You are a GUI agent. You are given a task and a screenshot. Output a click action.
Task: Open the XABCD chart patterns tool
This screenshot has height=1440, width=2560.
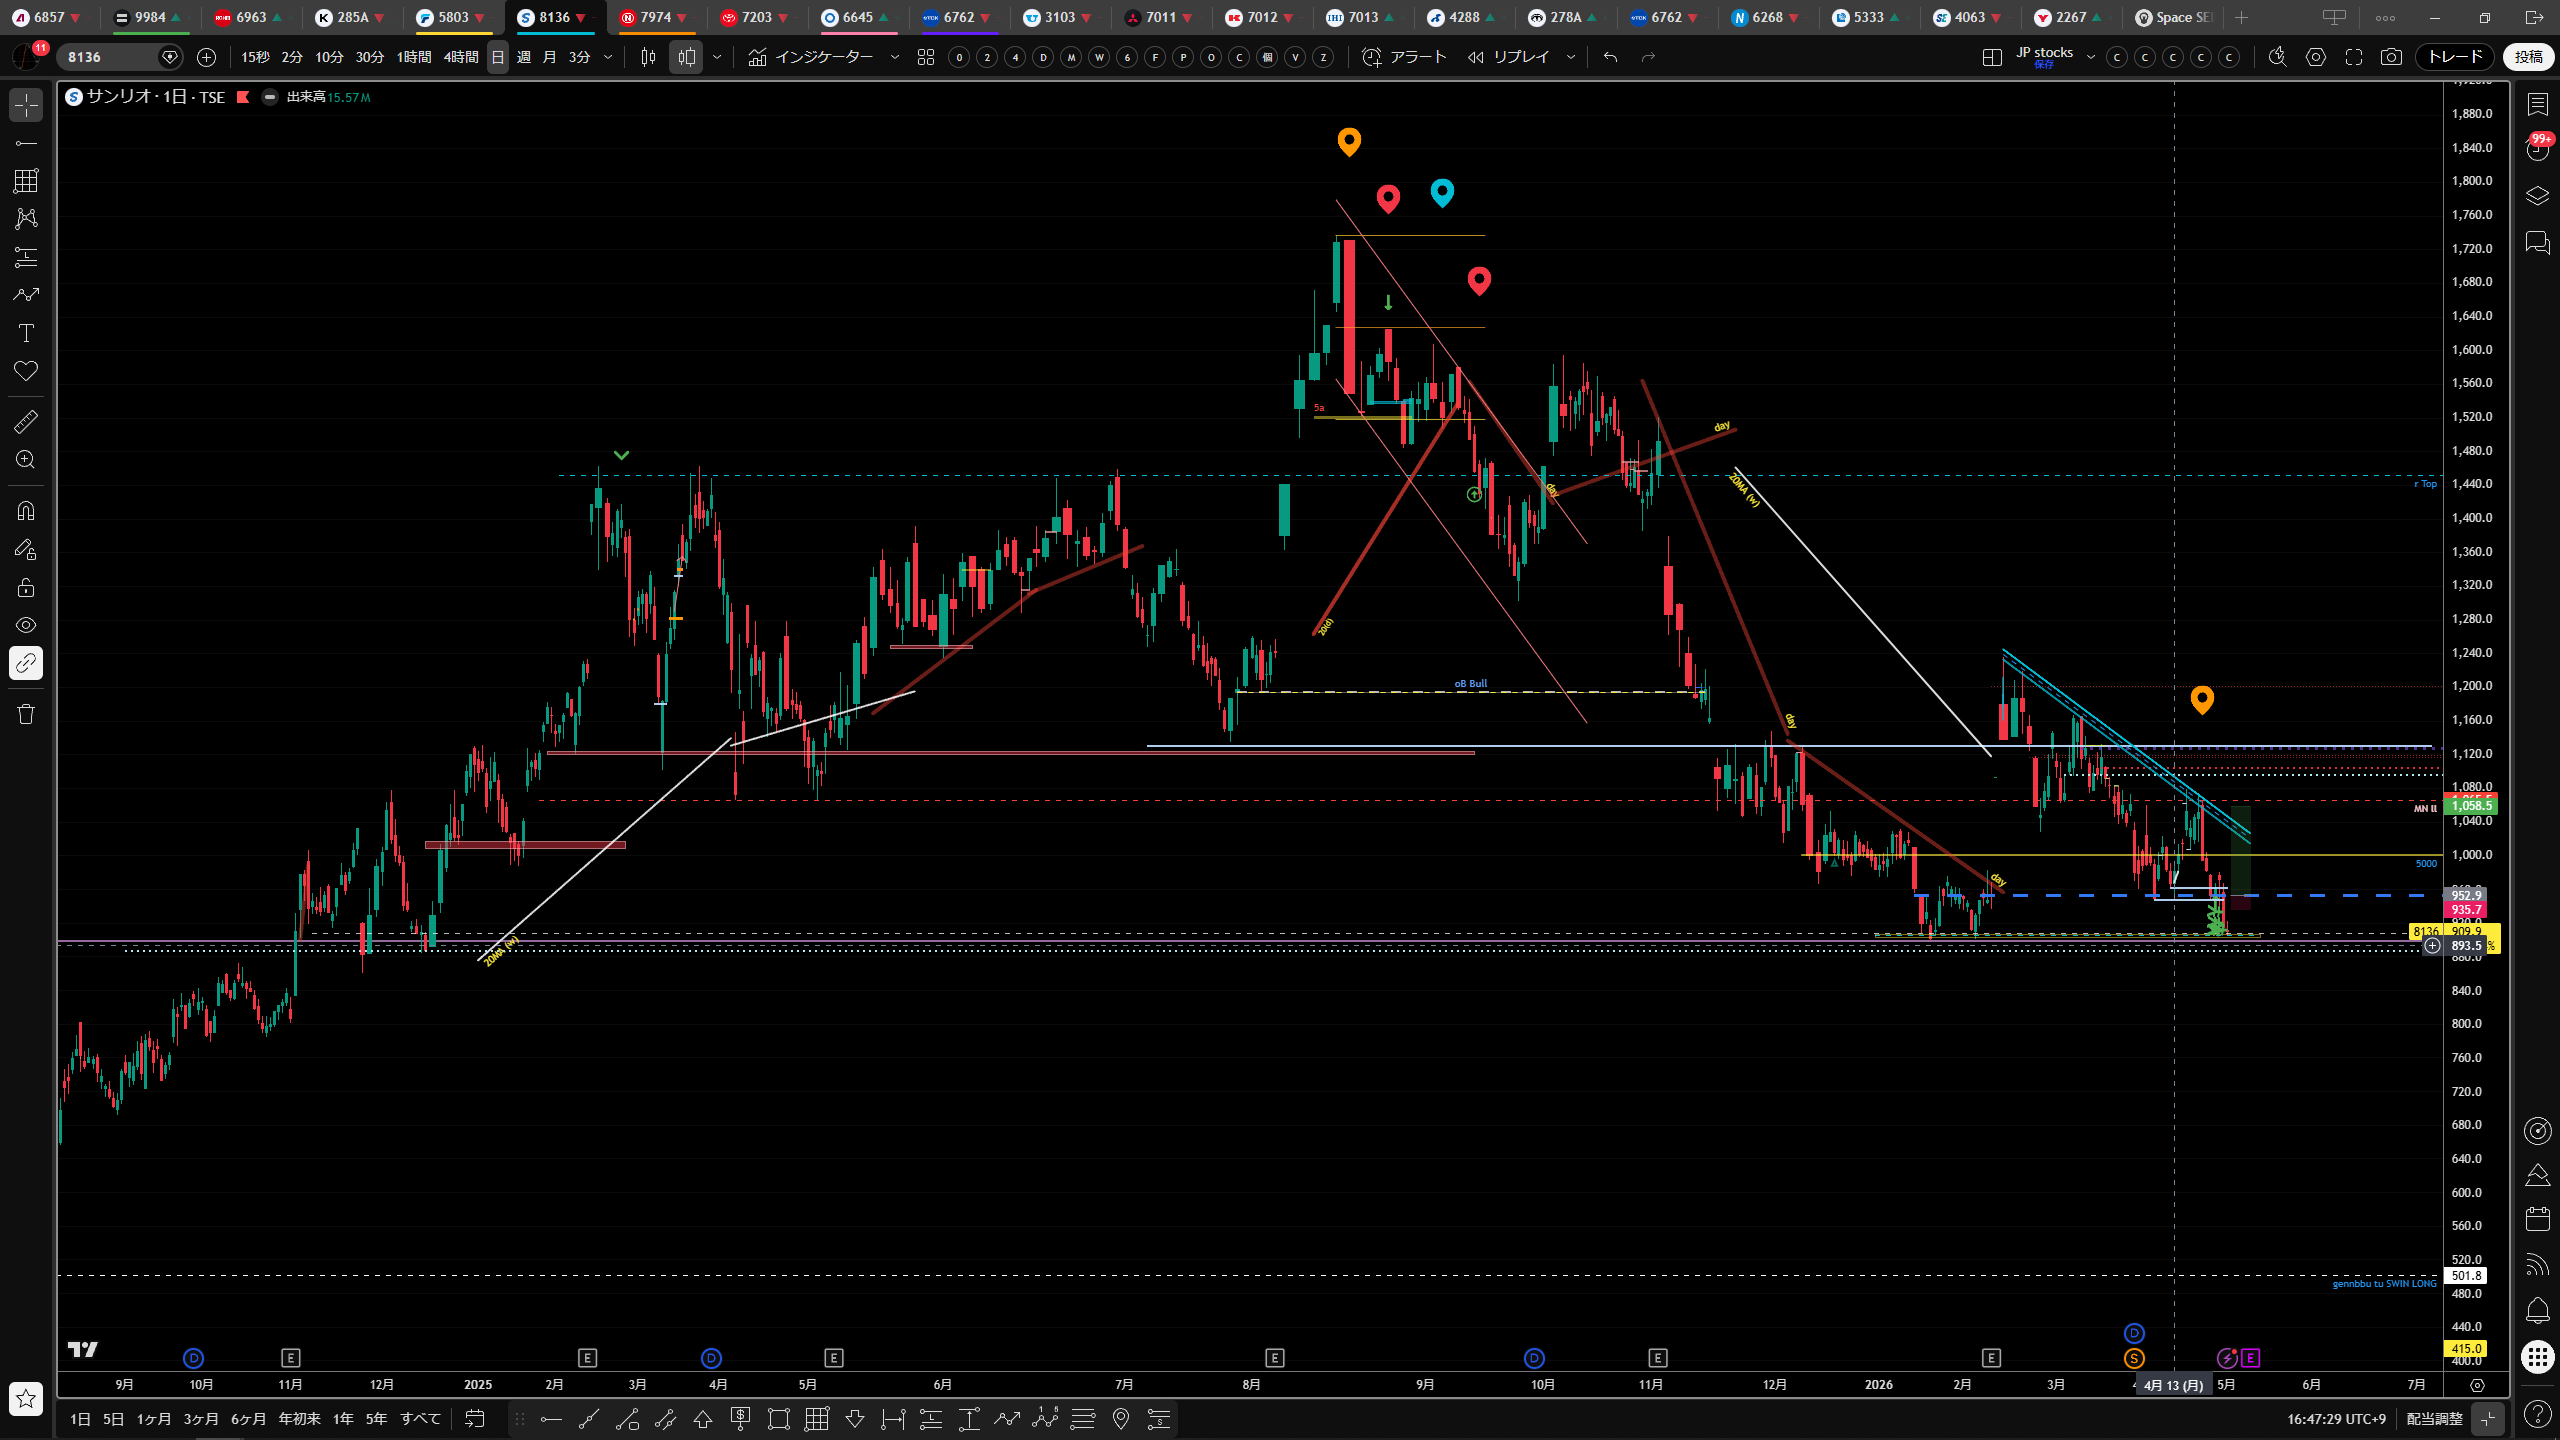tap(26, 219)
